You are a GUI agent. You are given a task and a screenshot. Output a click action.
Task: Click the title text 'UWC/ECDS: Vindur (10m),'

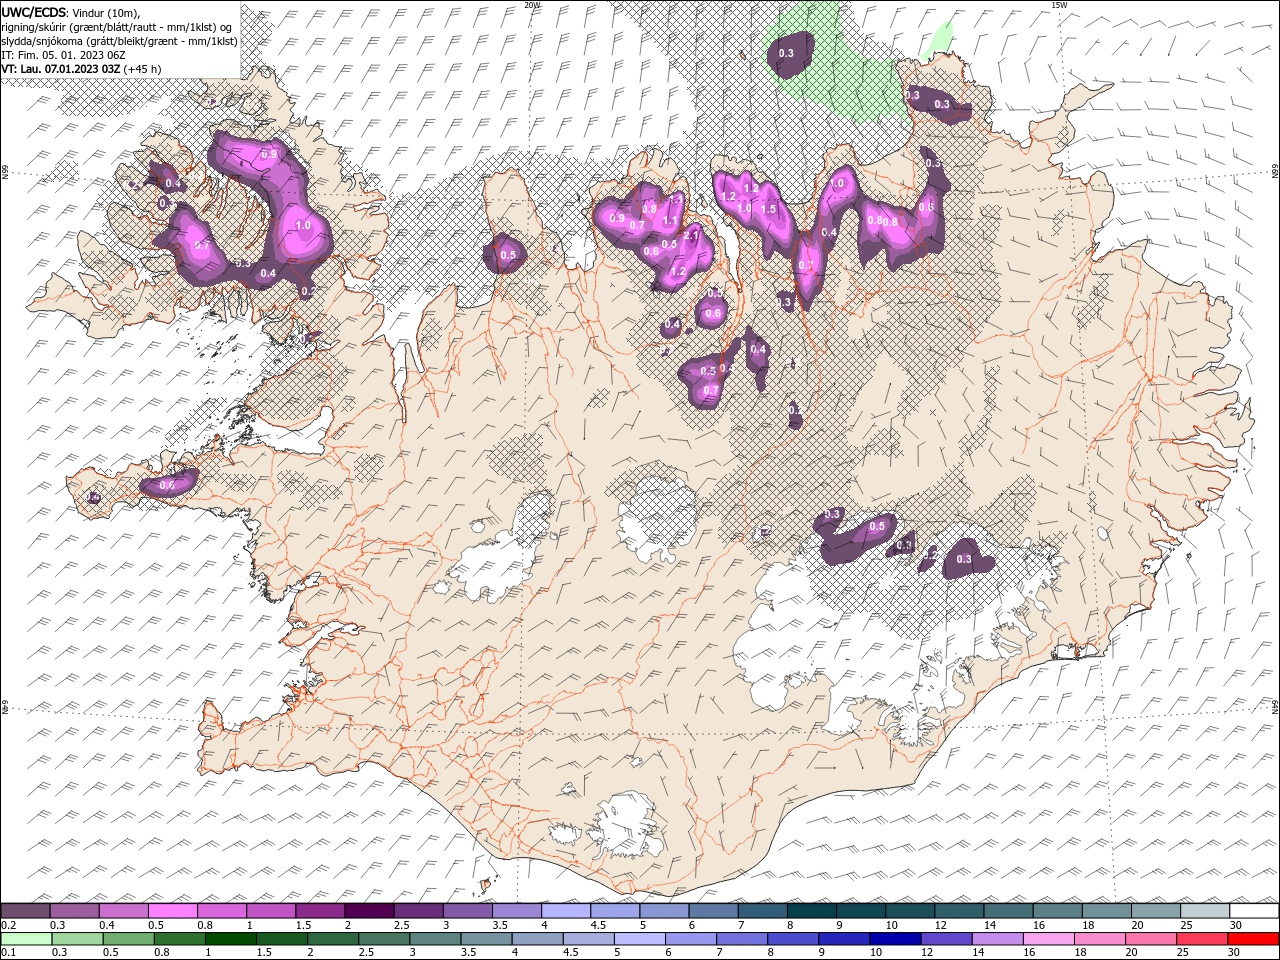coord(71,12)
